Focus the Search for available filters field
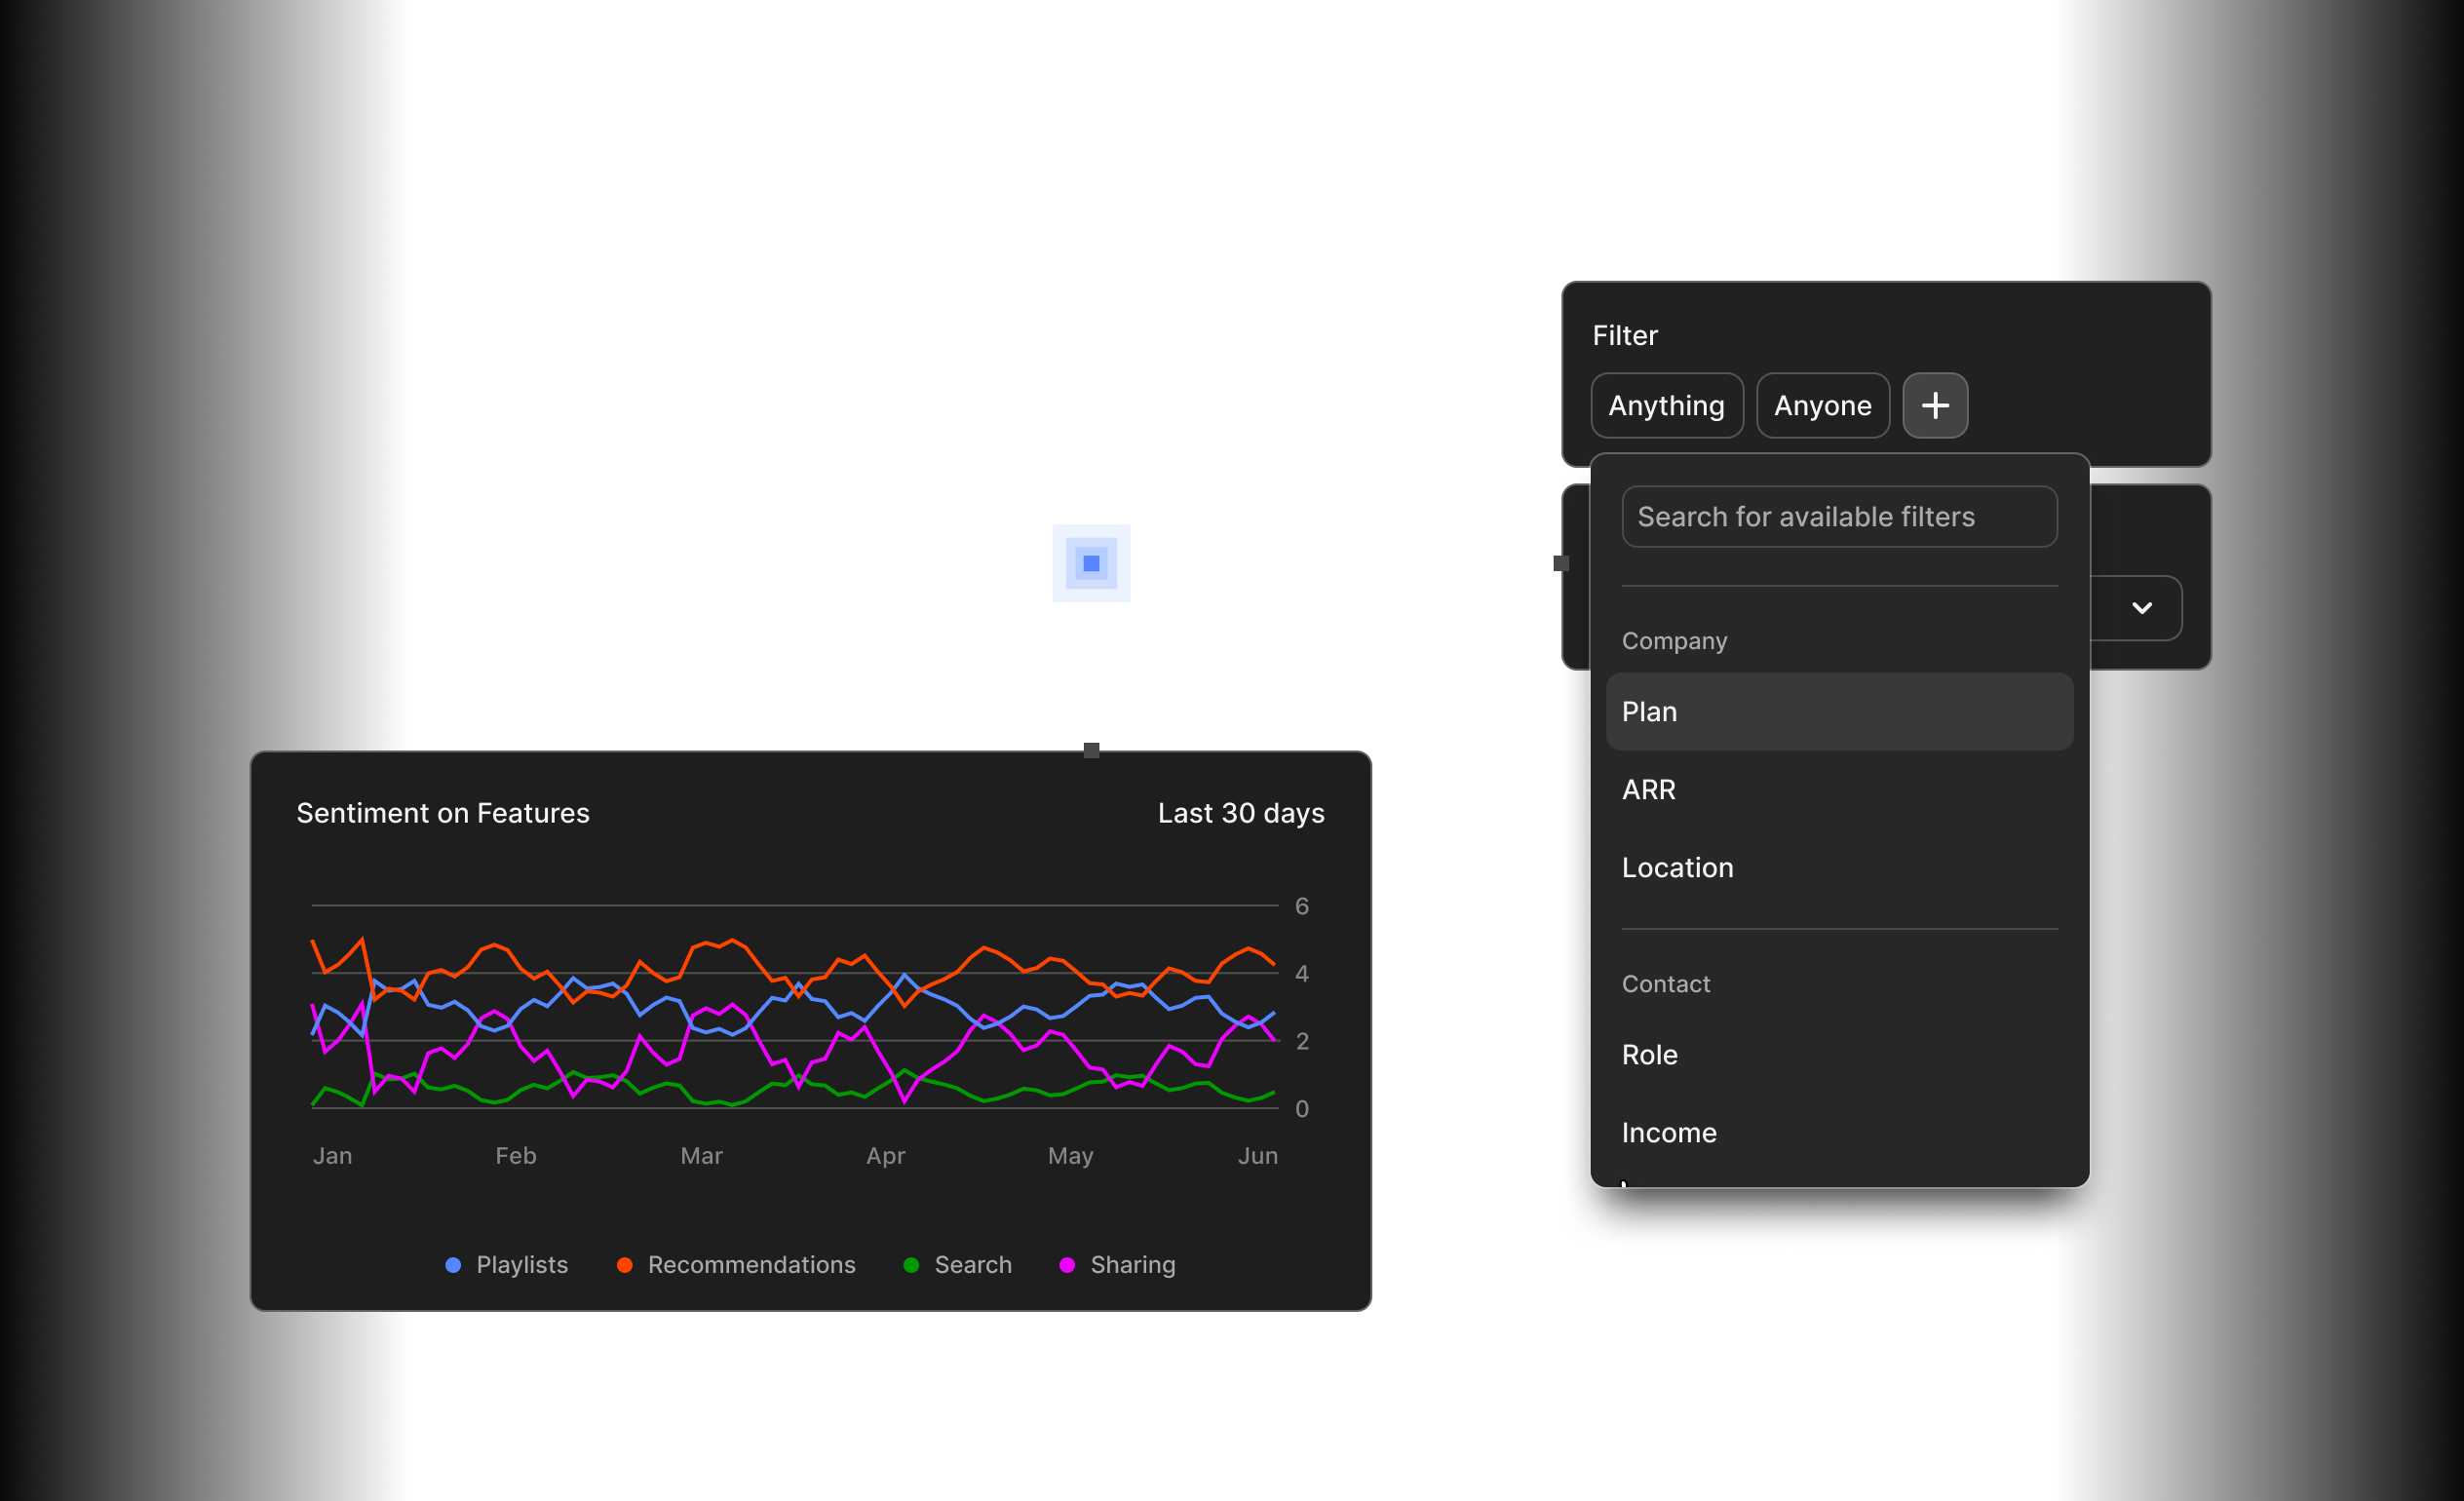The image size is (2464, 1501). [1838, 517]
